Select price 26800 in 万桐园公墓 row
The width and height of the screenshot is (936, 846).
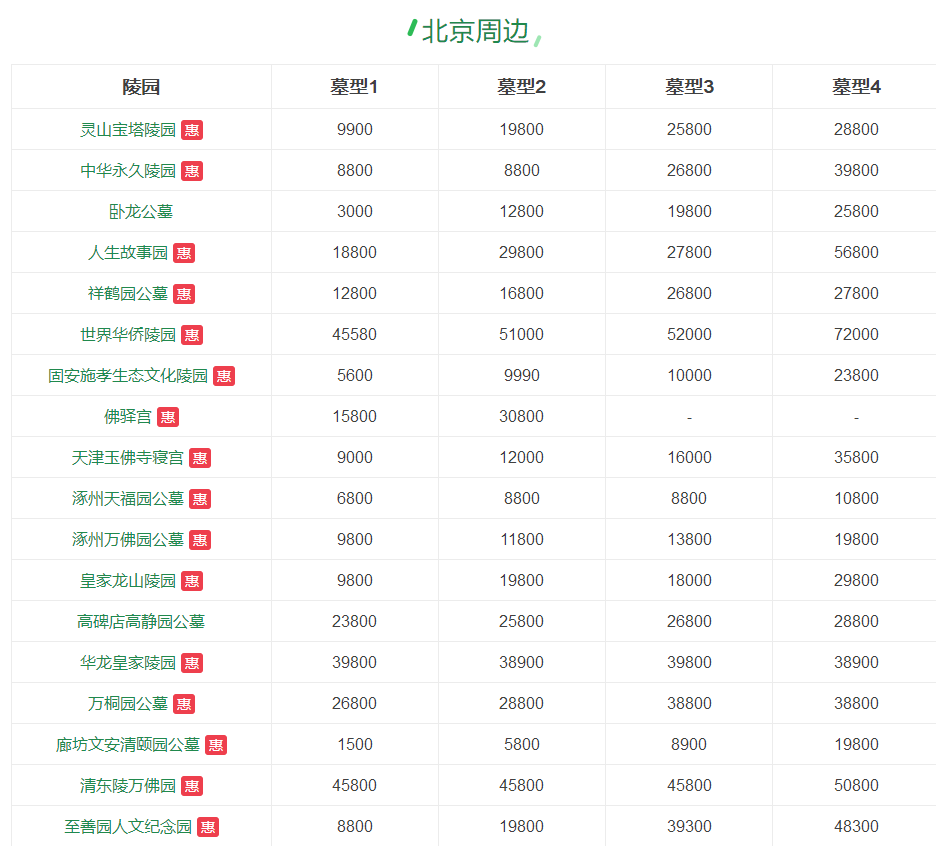[355, 703]
